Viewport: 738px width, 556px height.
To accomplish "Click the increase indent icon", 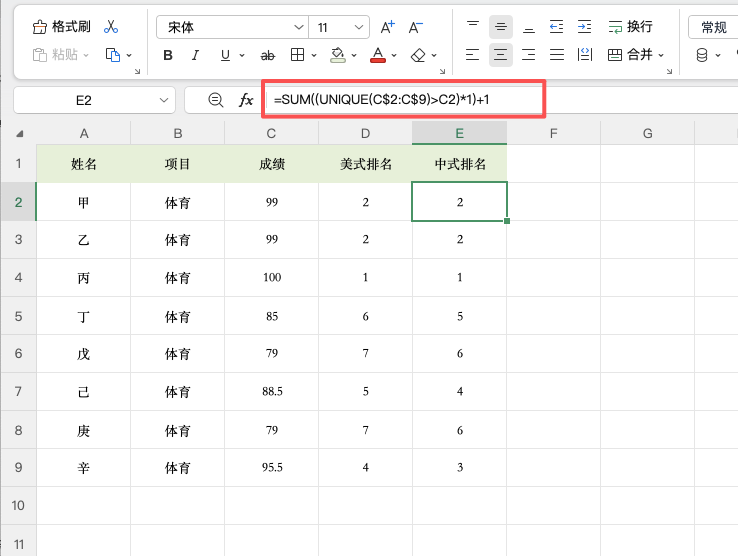I will (584, 27).
